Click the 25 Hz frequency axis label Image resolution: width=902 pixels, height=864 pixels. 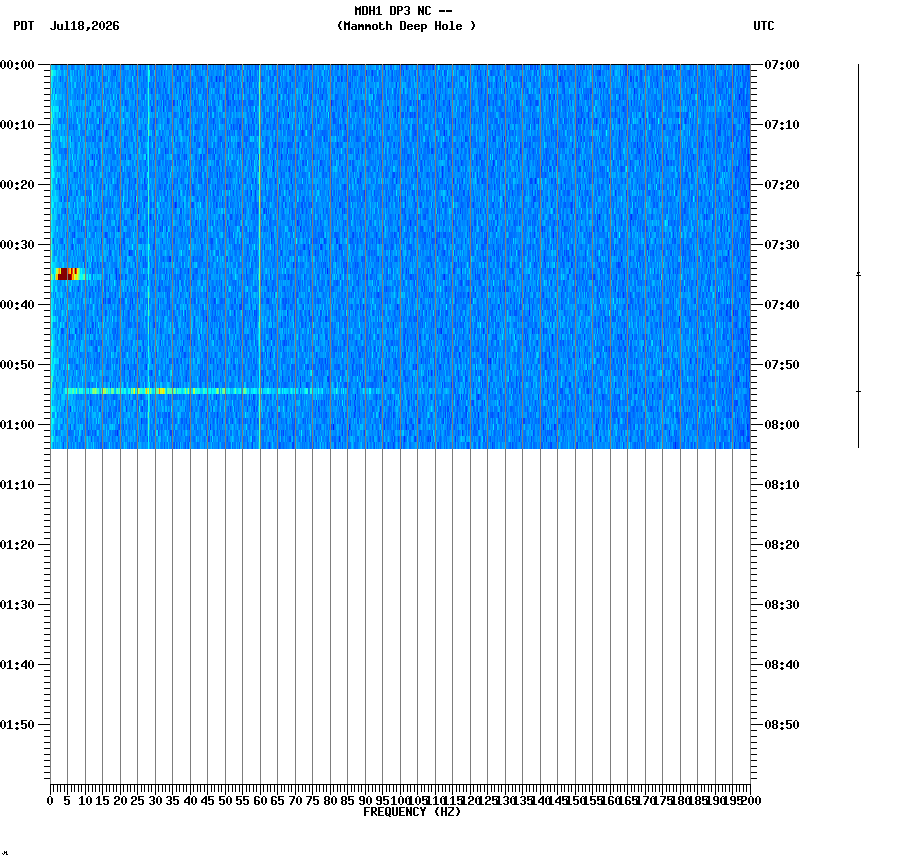pyautogui.click(x=137, y=800)
